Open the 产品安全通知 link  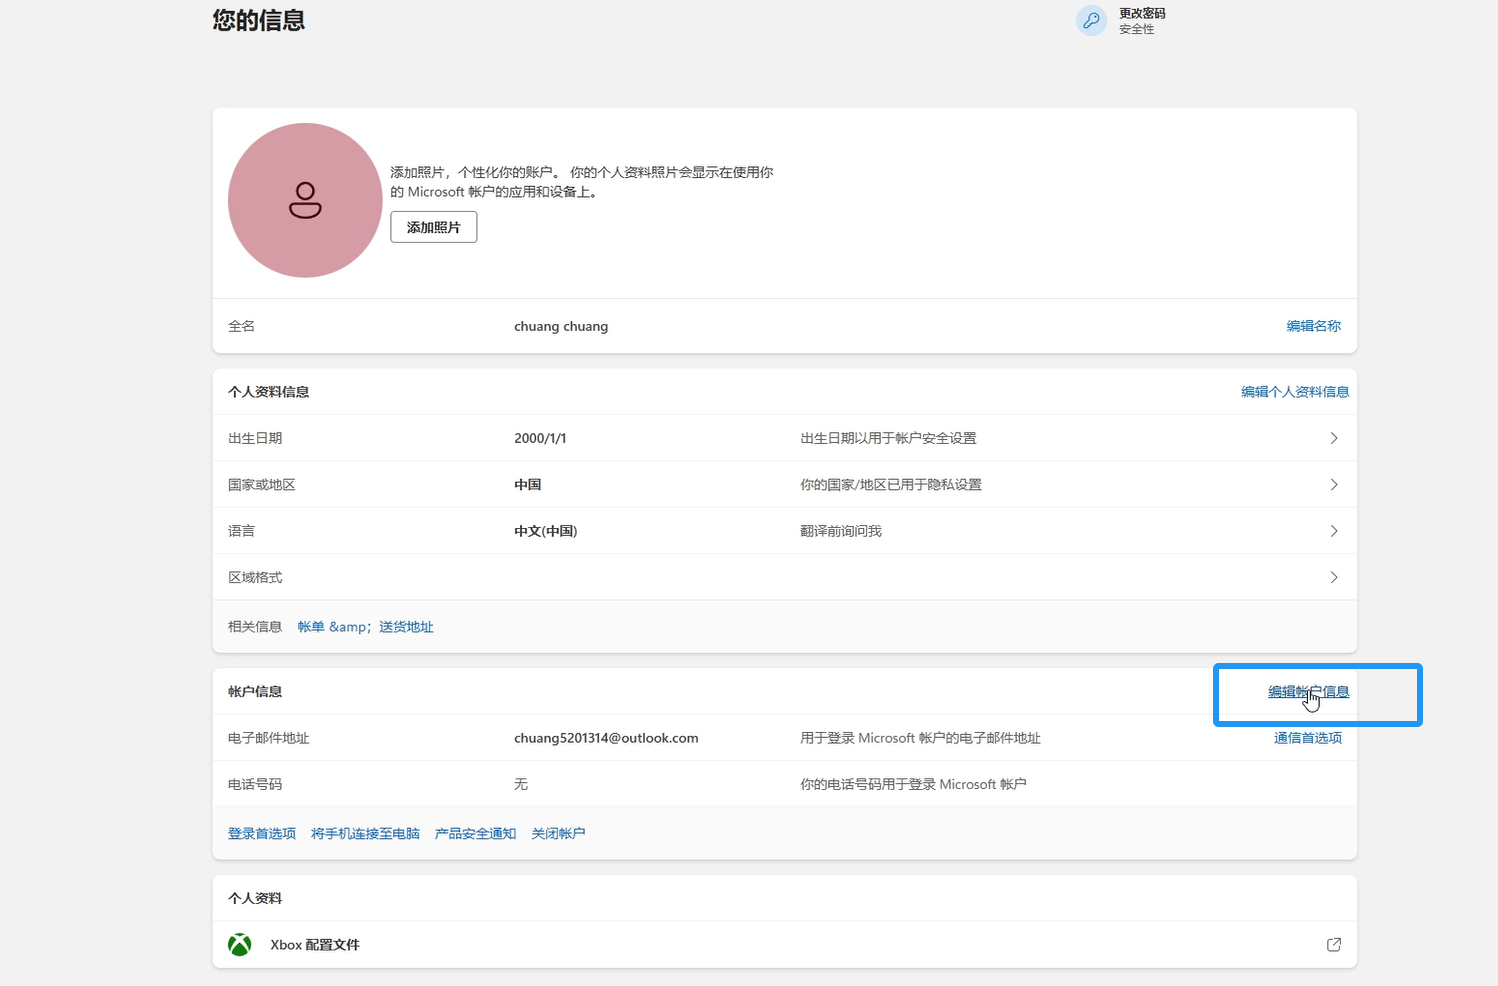475,834
